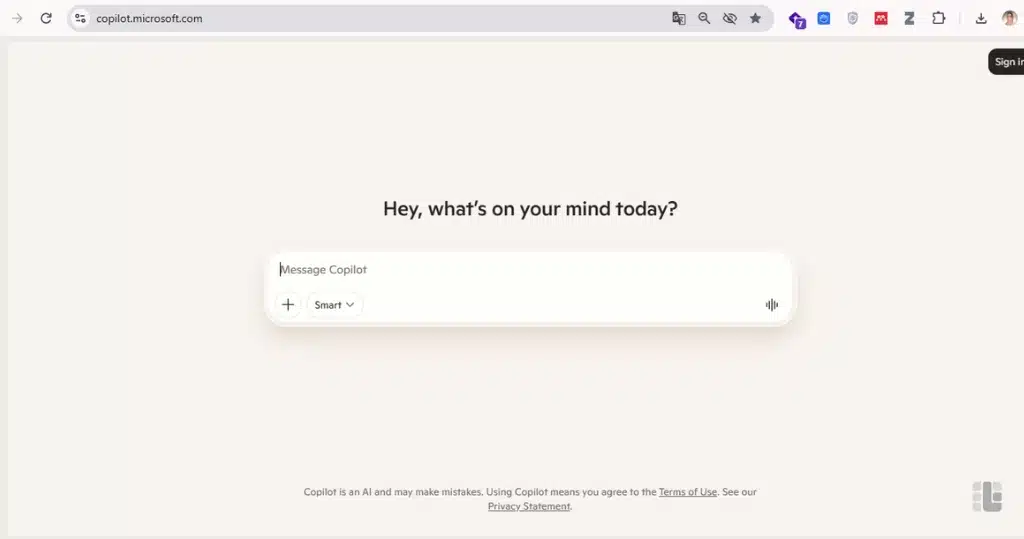This screenshot has height=539, width=1024.
Task: Click the crossed-out eye icon in address bar
Action: 729,18
